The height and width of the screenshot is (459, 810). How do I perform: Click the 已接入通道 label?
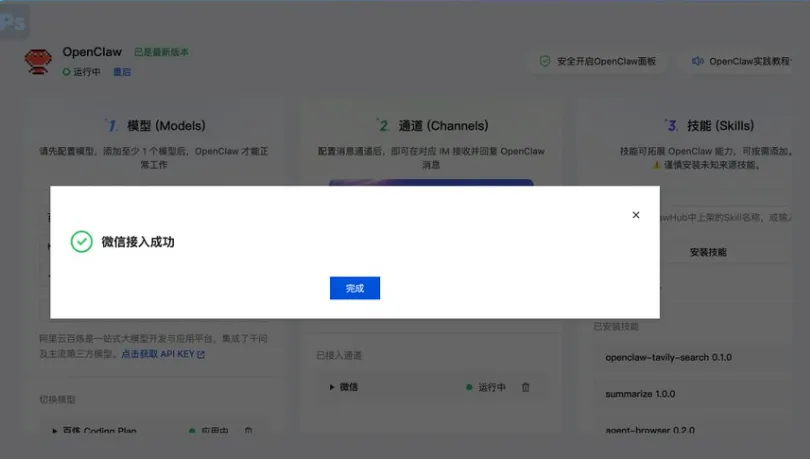(339, 355)
